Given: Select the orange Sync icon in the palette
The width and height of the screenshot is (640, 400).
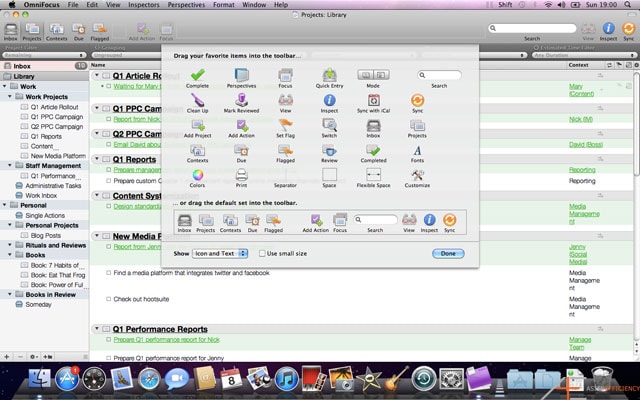Looking at the screenshot, I should [x=417, y=100].
